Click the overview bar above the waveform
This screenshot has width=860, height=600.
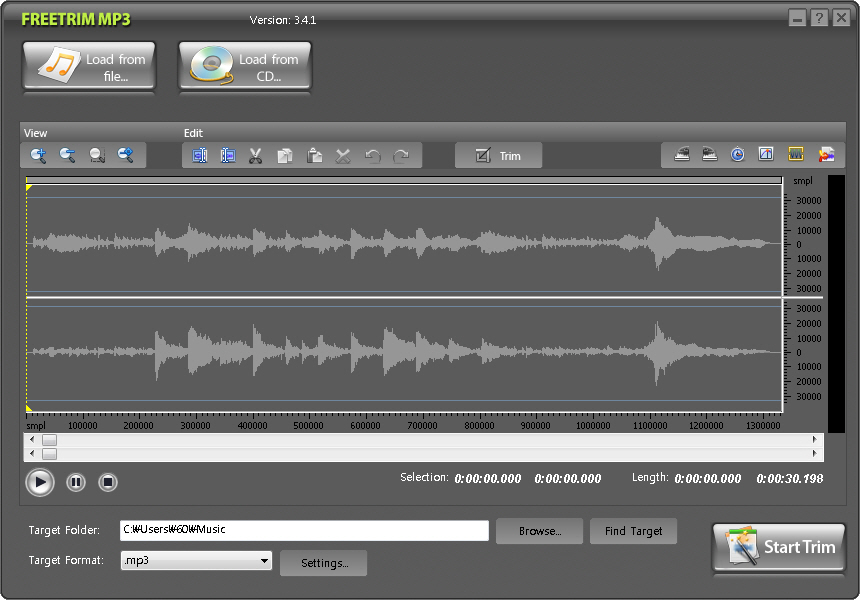[x=404, y=180]
